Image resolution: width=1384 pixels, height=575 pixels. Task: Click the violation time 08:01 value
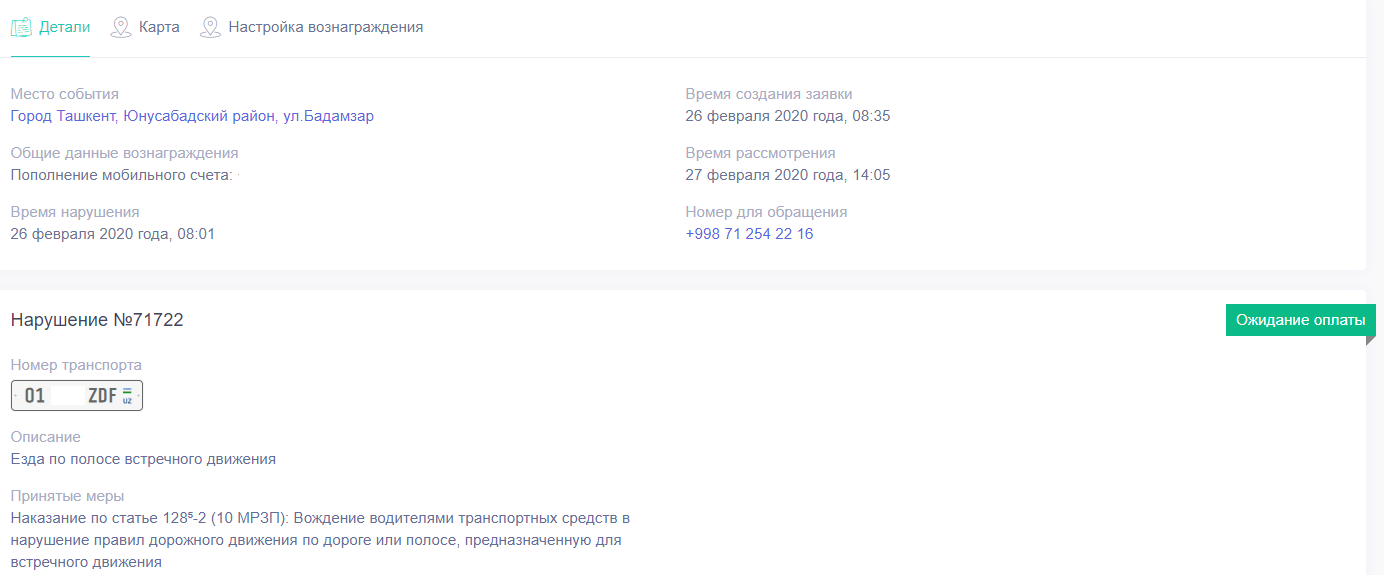point(112,234)
